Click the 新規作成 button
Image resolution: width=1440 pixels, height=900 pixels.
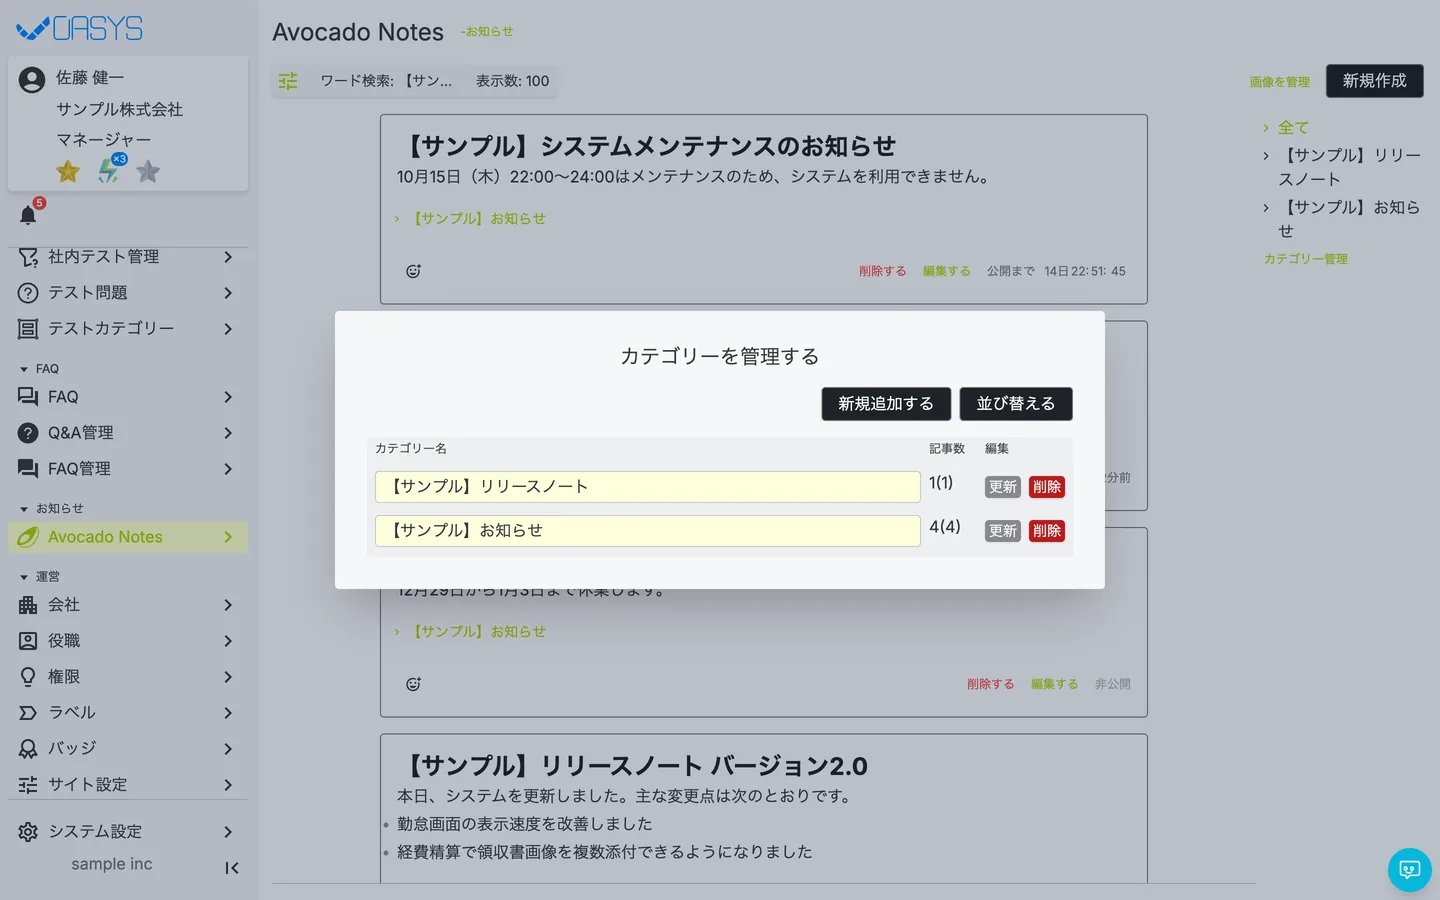[x=1375, y=81]
